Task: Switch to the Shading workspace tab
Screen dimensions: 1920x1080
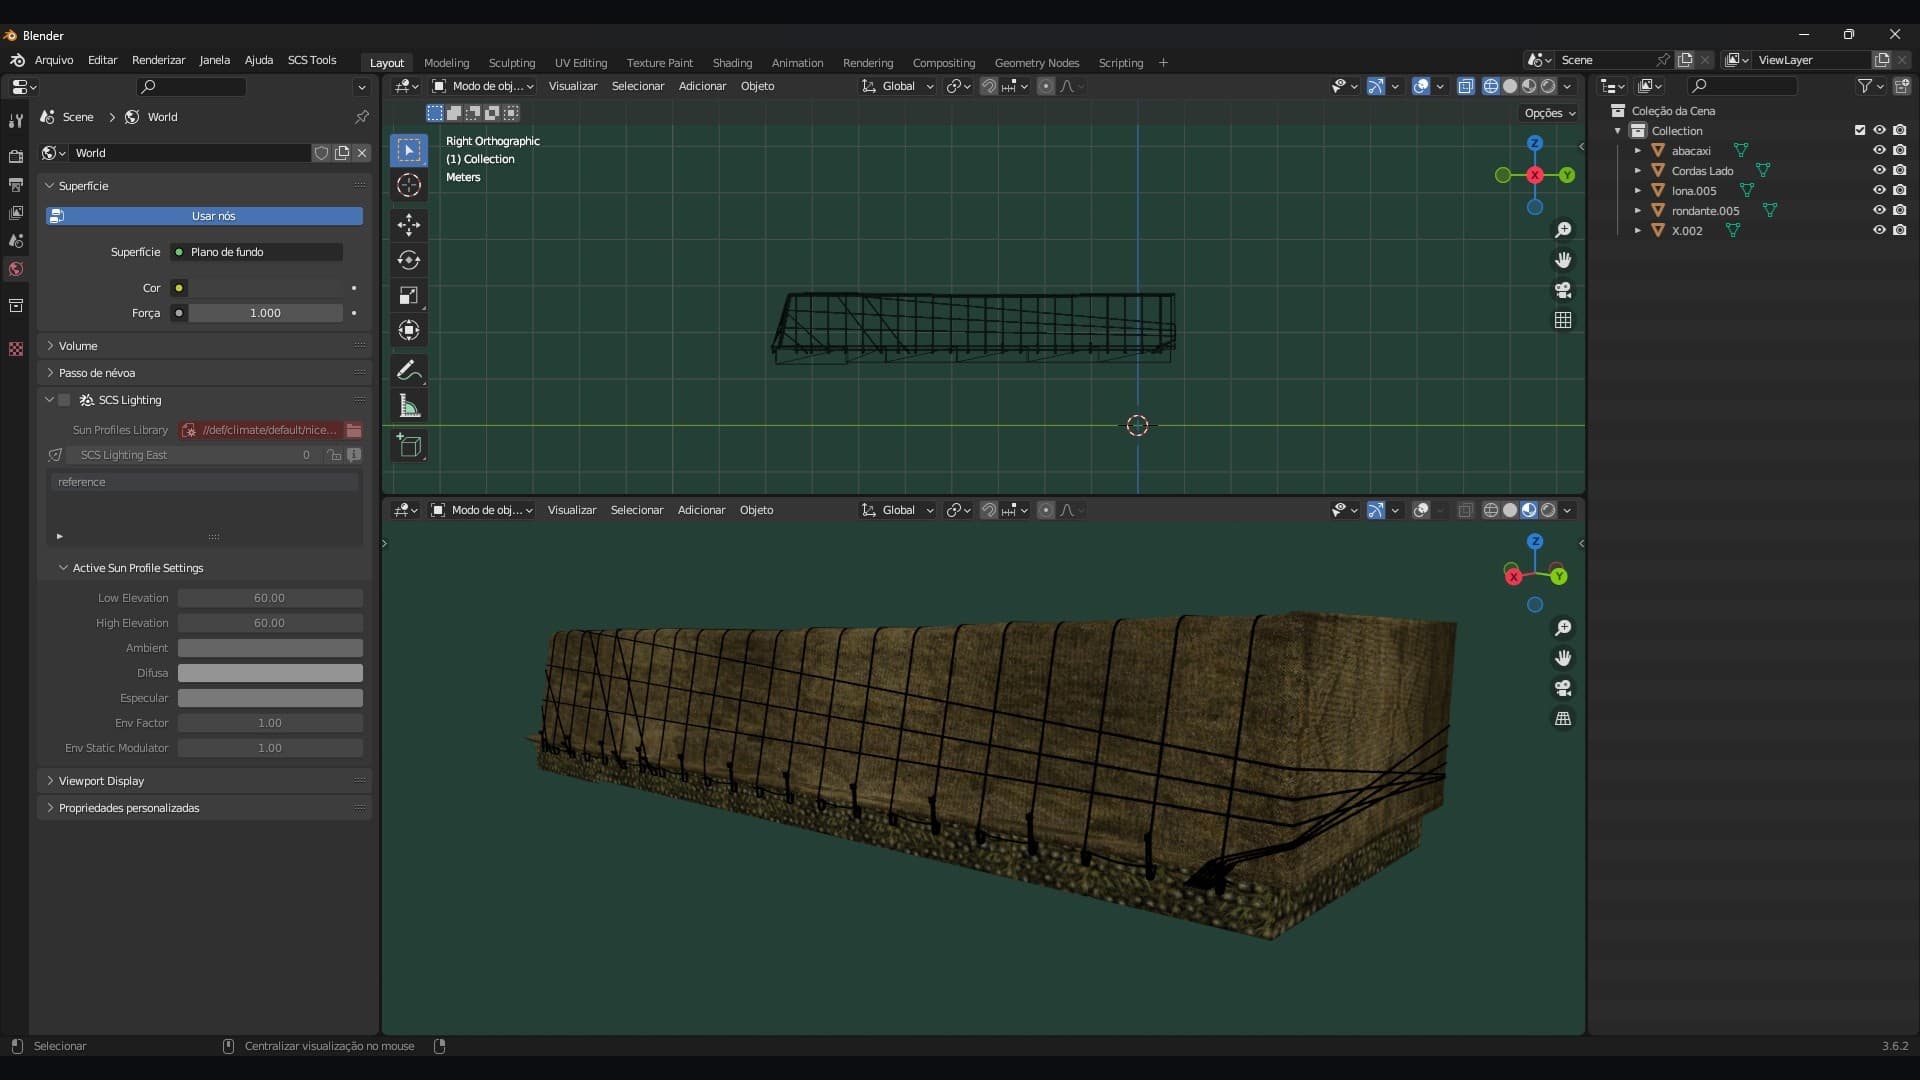Action: tap(732, 63)
